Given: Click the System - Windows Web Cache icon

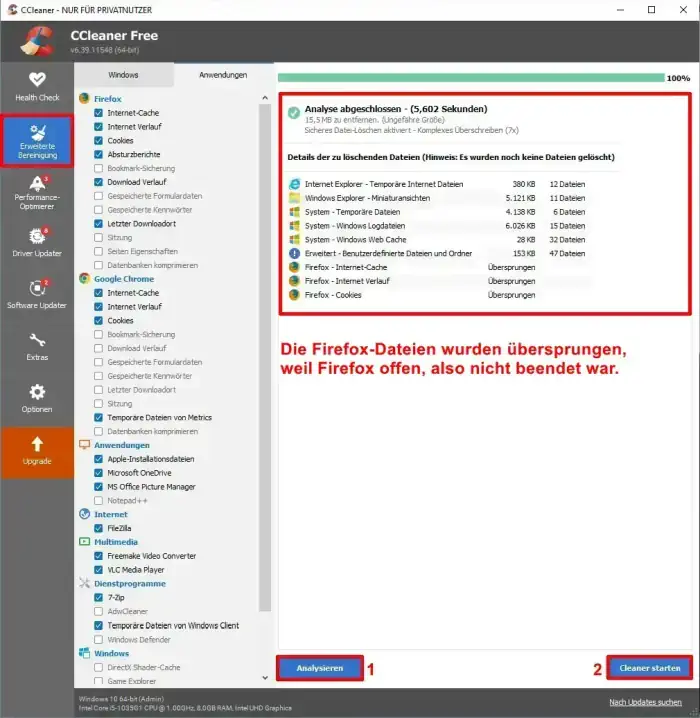Looking at the screenshot, I should [294, 239].
